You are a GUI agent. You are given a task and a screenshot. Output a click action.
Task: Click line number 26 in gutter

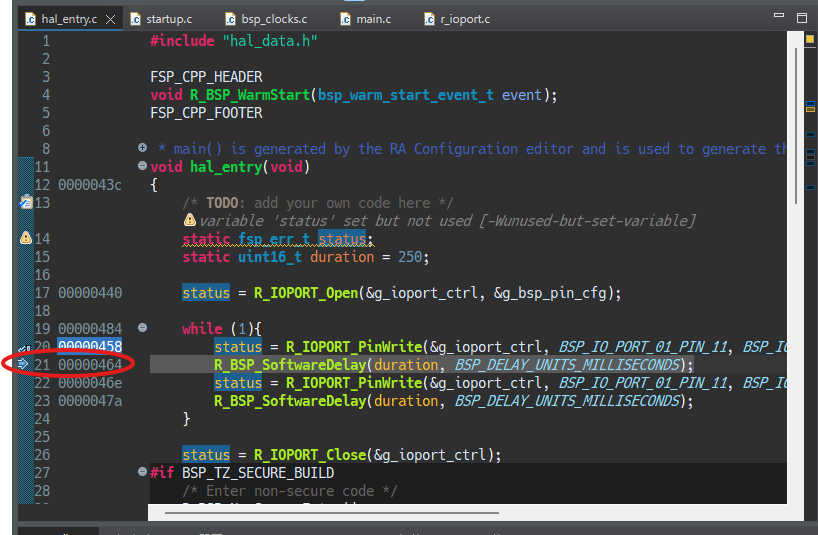pyautogui.click(x=42, y=455)
